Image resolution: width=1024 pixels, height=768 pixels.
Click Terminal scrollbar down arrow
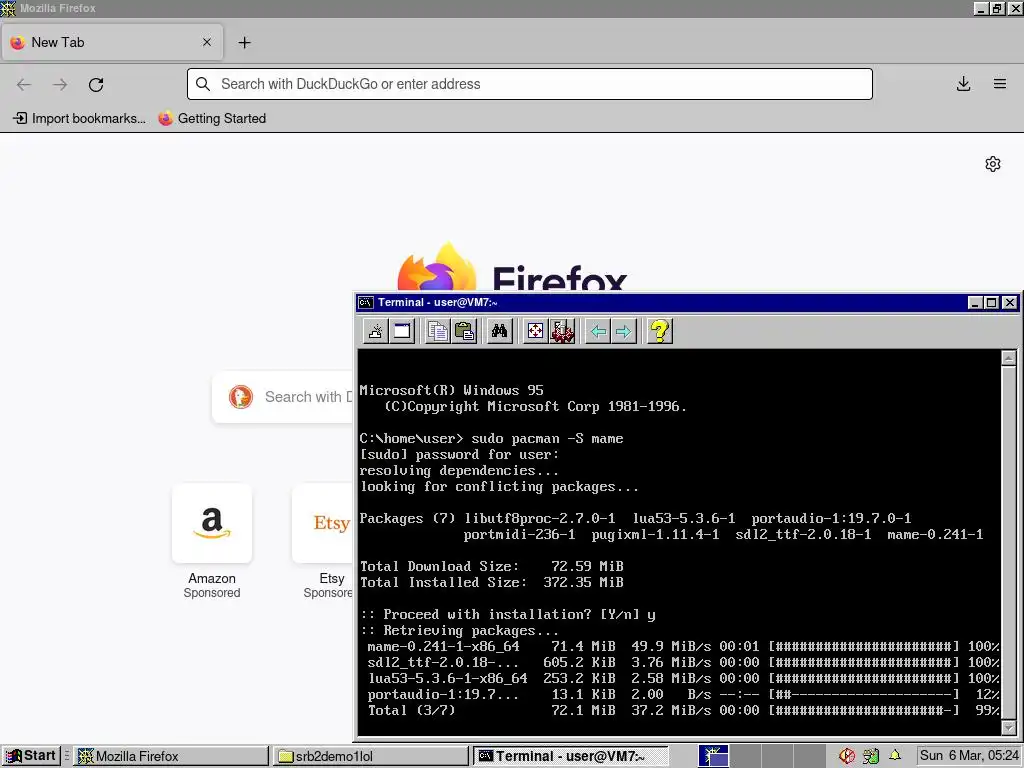1009,728
